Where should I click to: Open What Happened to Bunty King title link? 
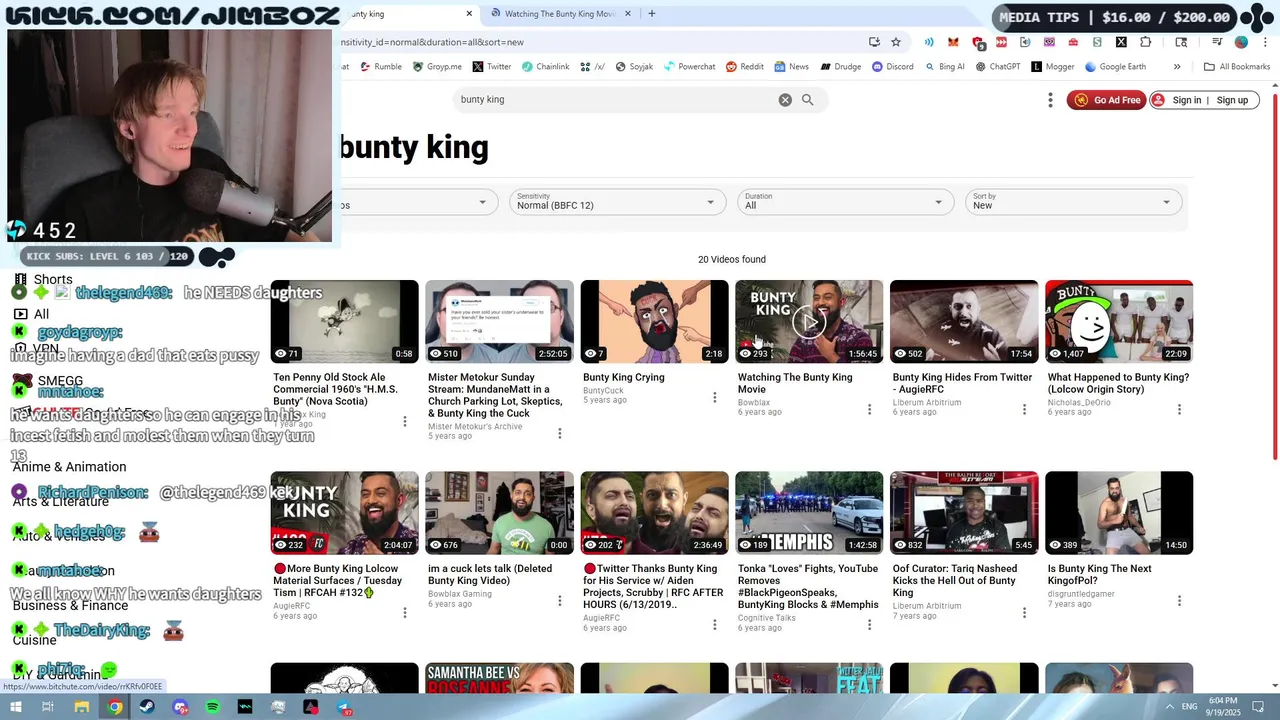coord(1118,383)
